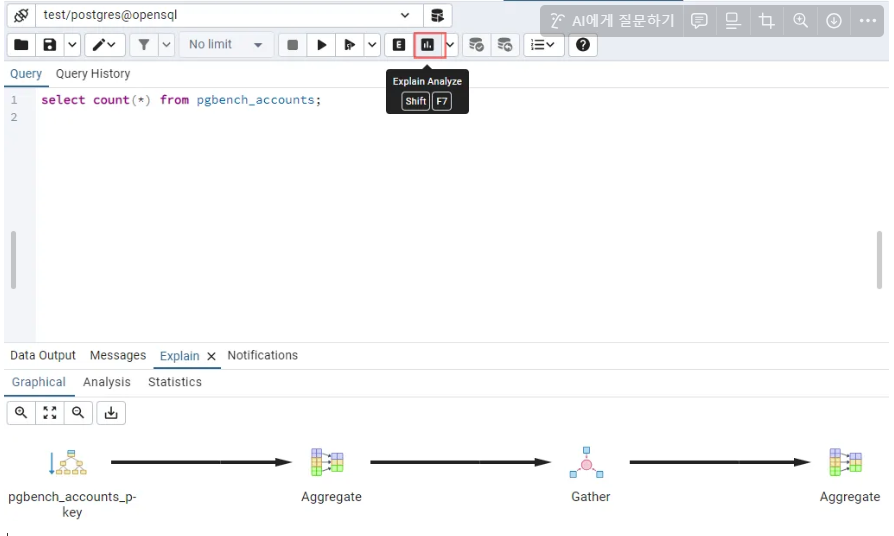Click the Rollback transaction icon
The height and width of the screenshot is (536, 894).
[x=505, y=45]
